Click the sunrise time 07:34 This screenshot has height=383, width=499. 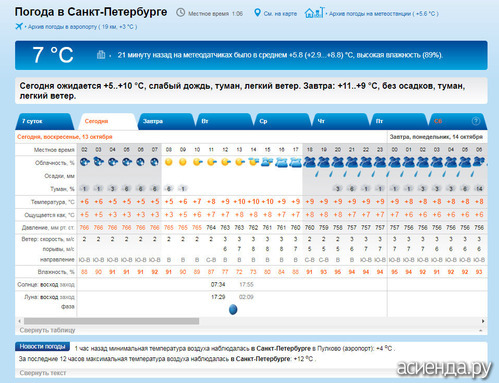(x=218, y=284)
